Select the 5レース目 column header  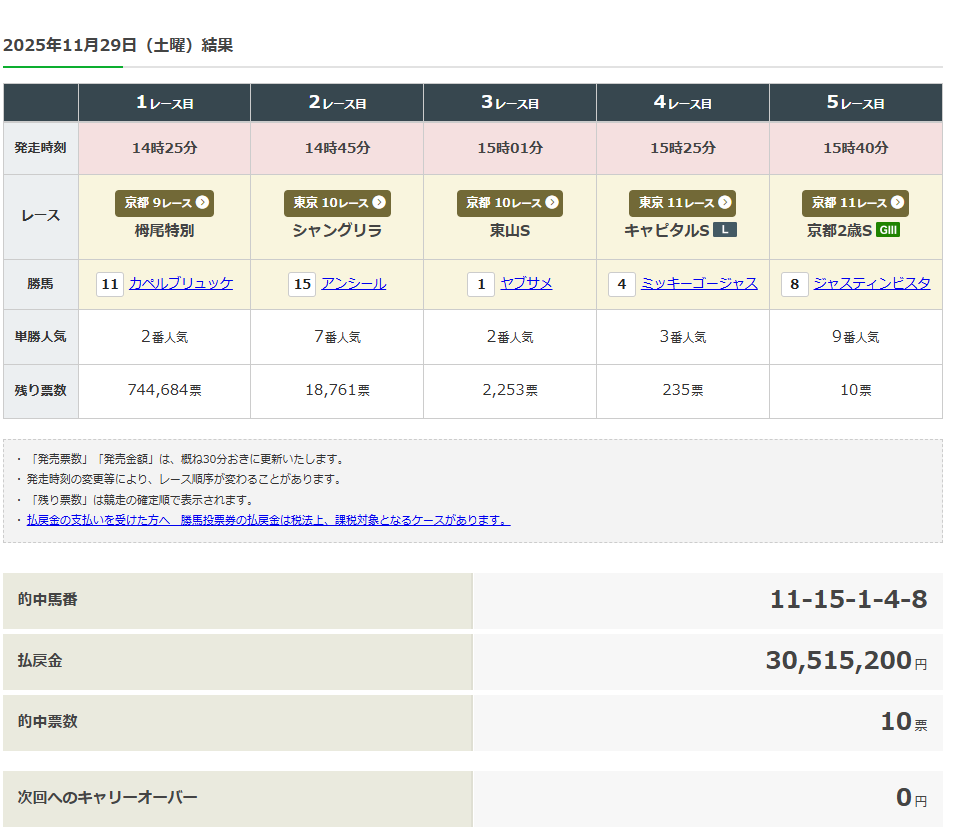pos(856,103)
